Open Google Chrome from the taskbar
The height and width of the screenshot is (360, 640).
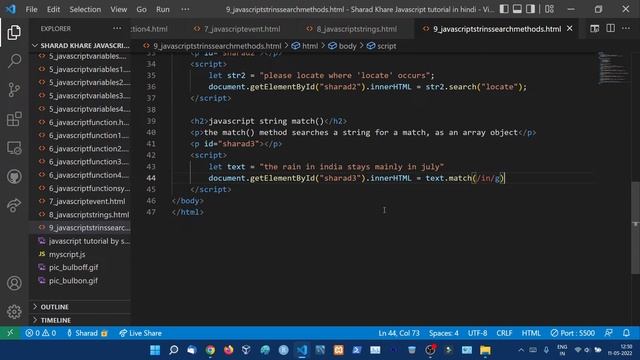[x=210, y=350]
